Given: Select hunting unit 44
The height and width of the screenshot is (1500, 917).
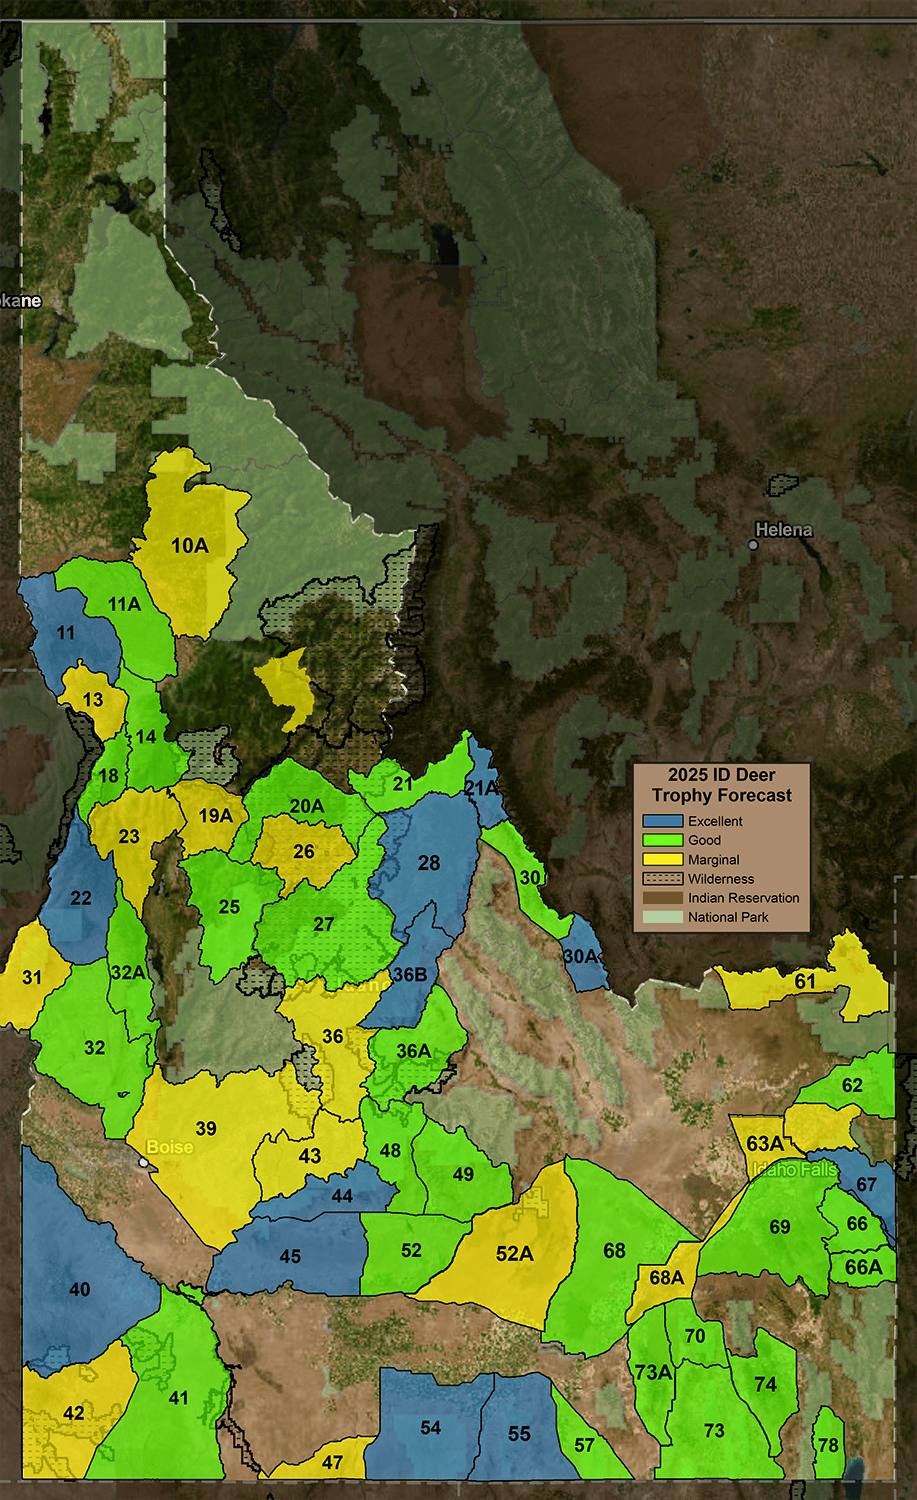Looking at the screenshot, I should point(342,1196).
